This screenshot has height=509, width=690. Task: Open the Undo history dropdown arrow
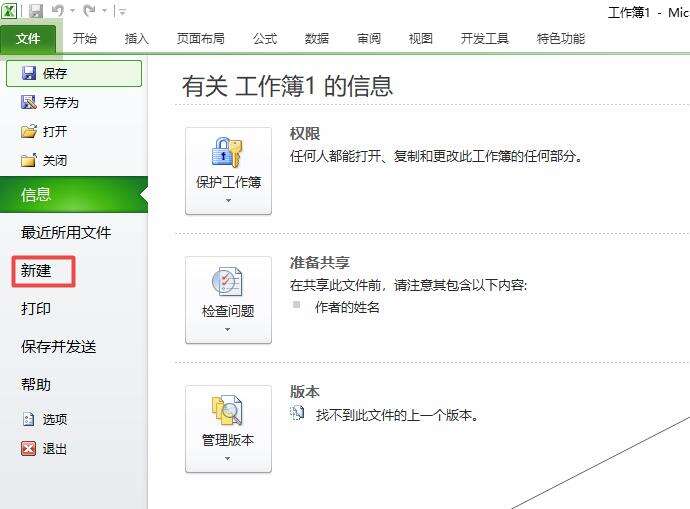(73, 11)
